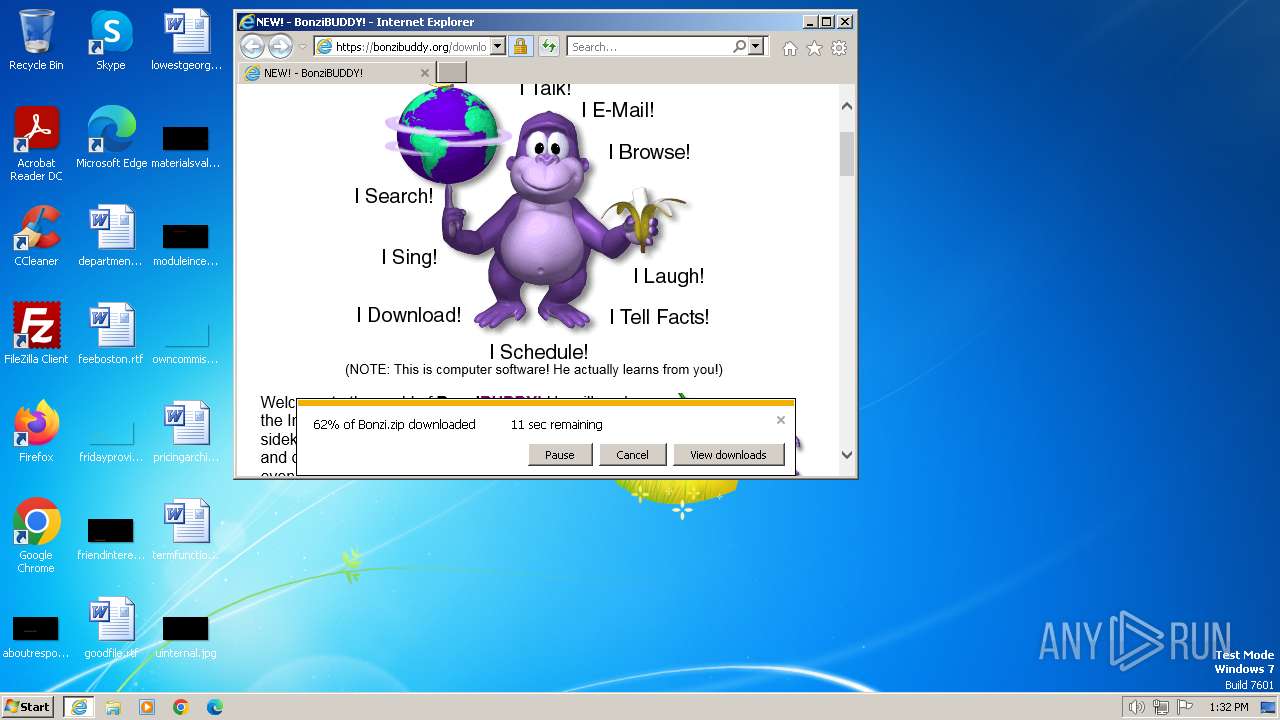Select the pricingarchi... Word document icon

coord(186,432)
